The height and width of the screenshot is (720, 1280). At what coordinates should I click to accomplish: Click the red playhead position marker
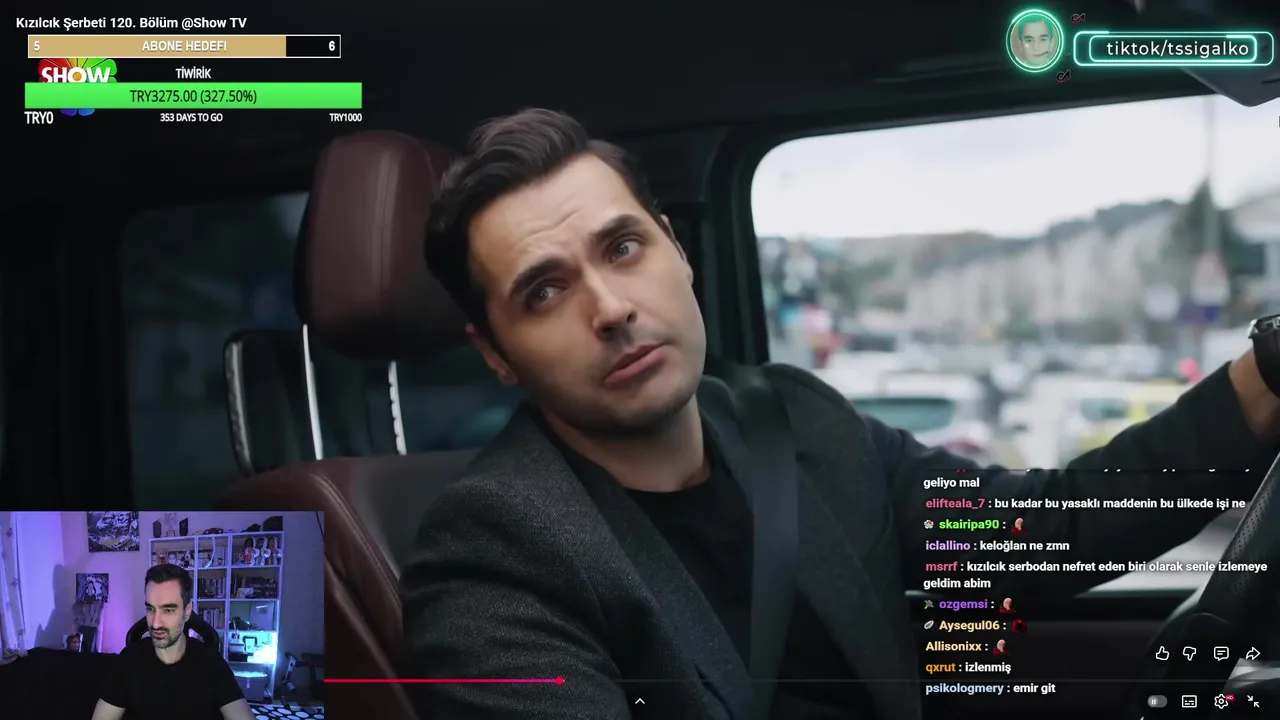(x=560, y=680)
